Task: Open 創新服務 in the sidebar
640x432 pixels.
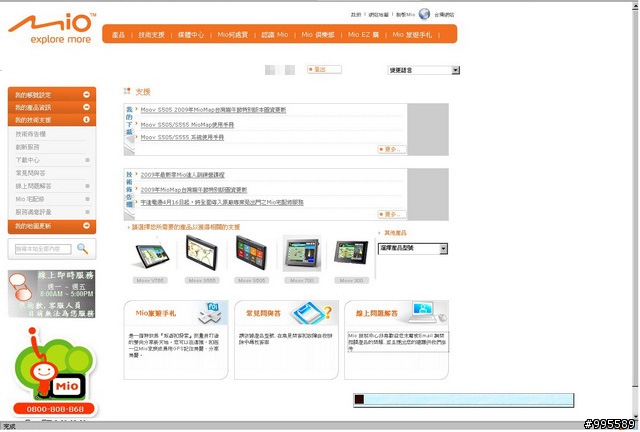Action: point(27,147)
